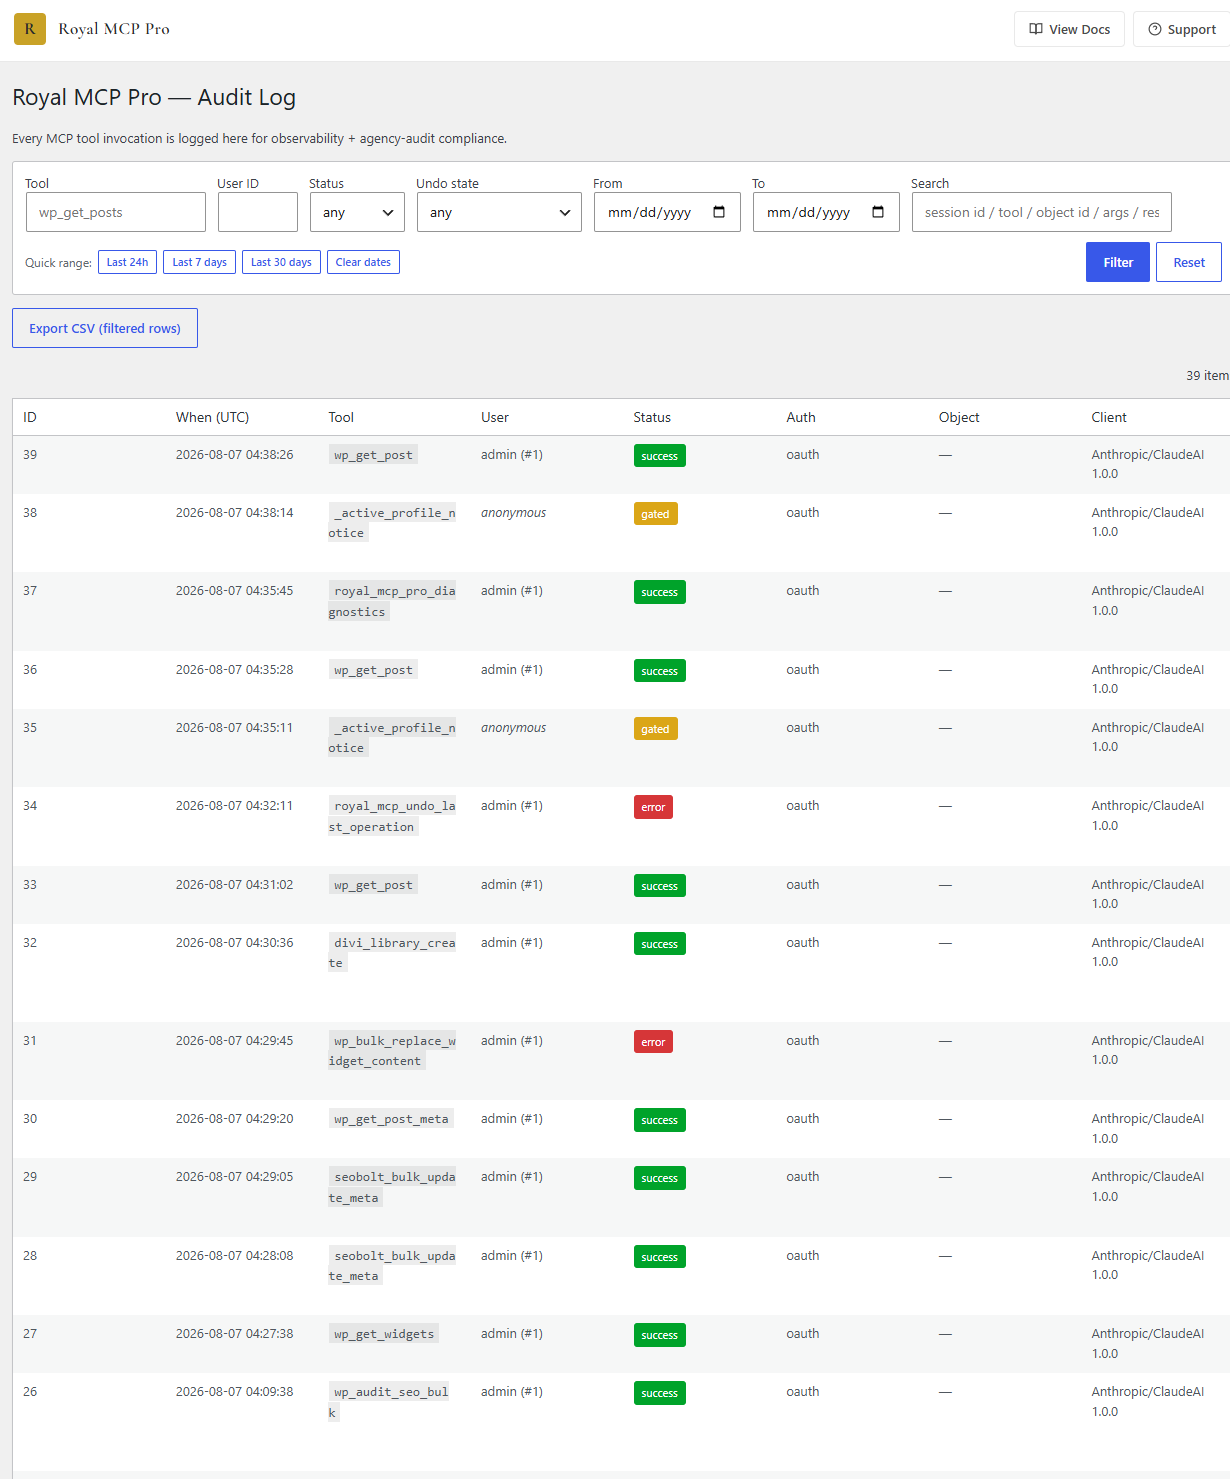Click the error badge in row 34
The height and width of the screenshot is (1479, 1230).
tap(653, 807)
